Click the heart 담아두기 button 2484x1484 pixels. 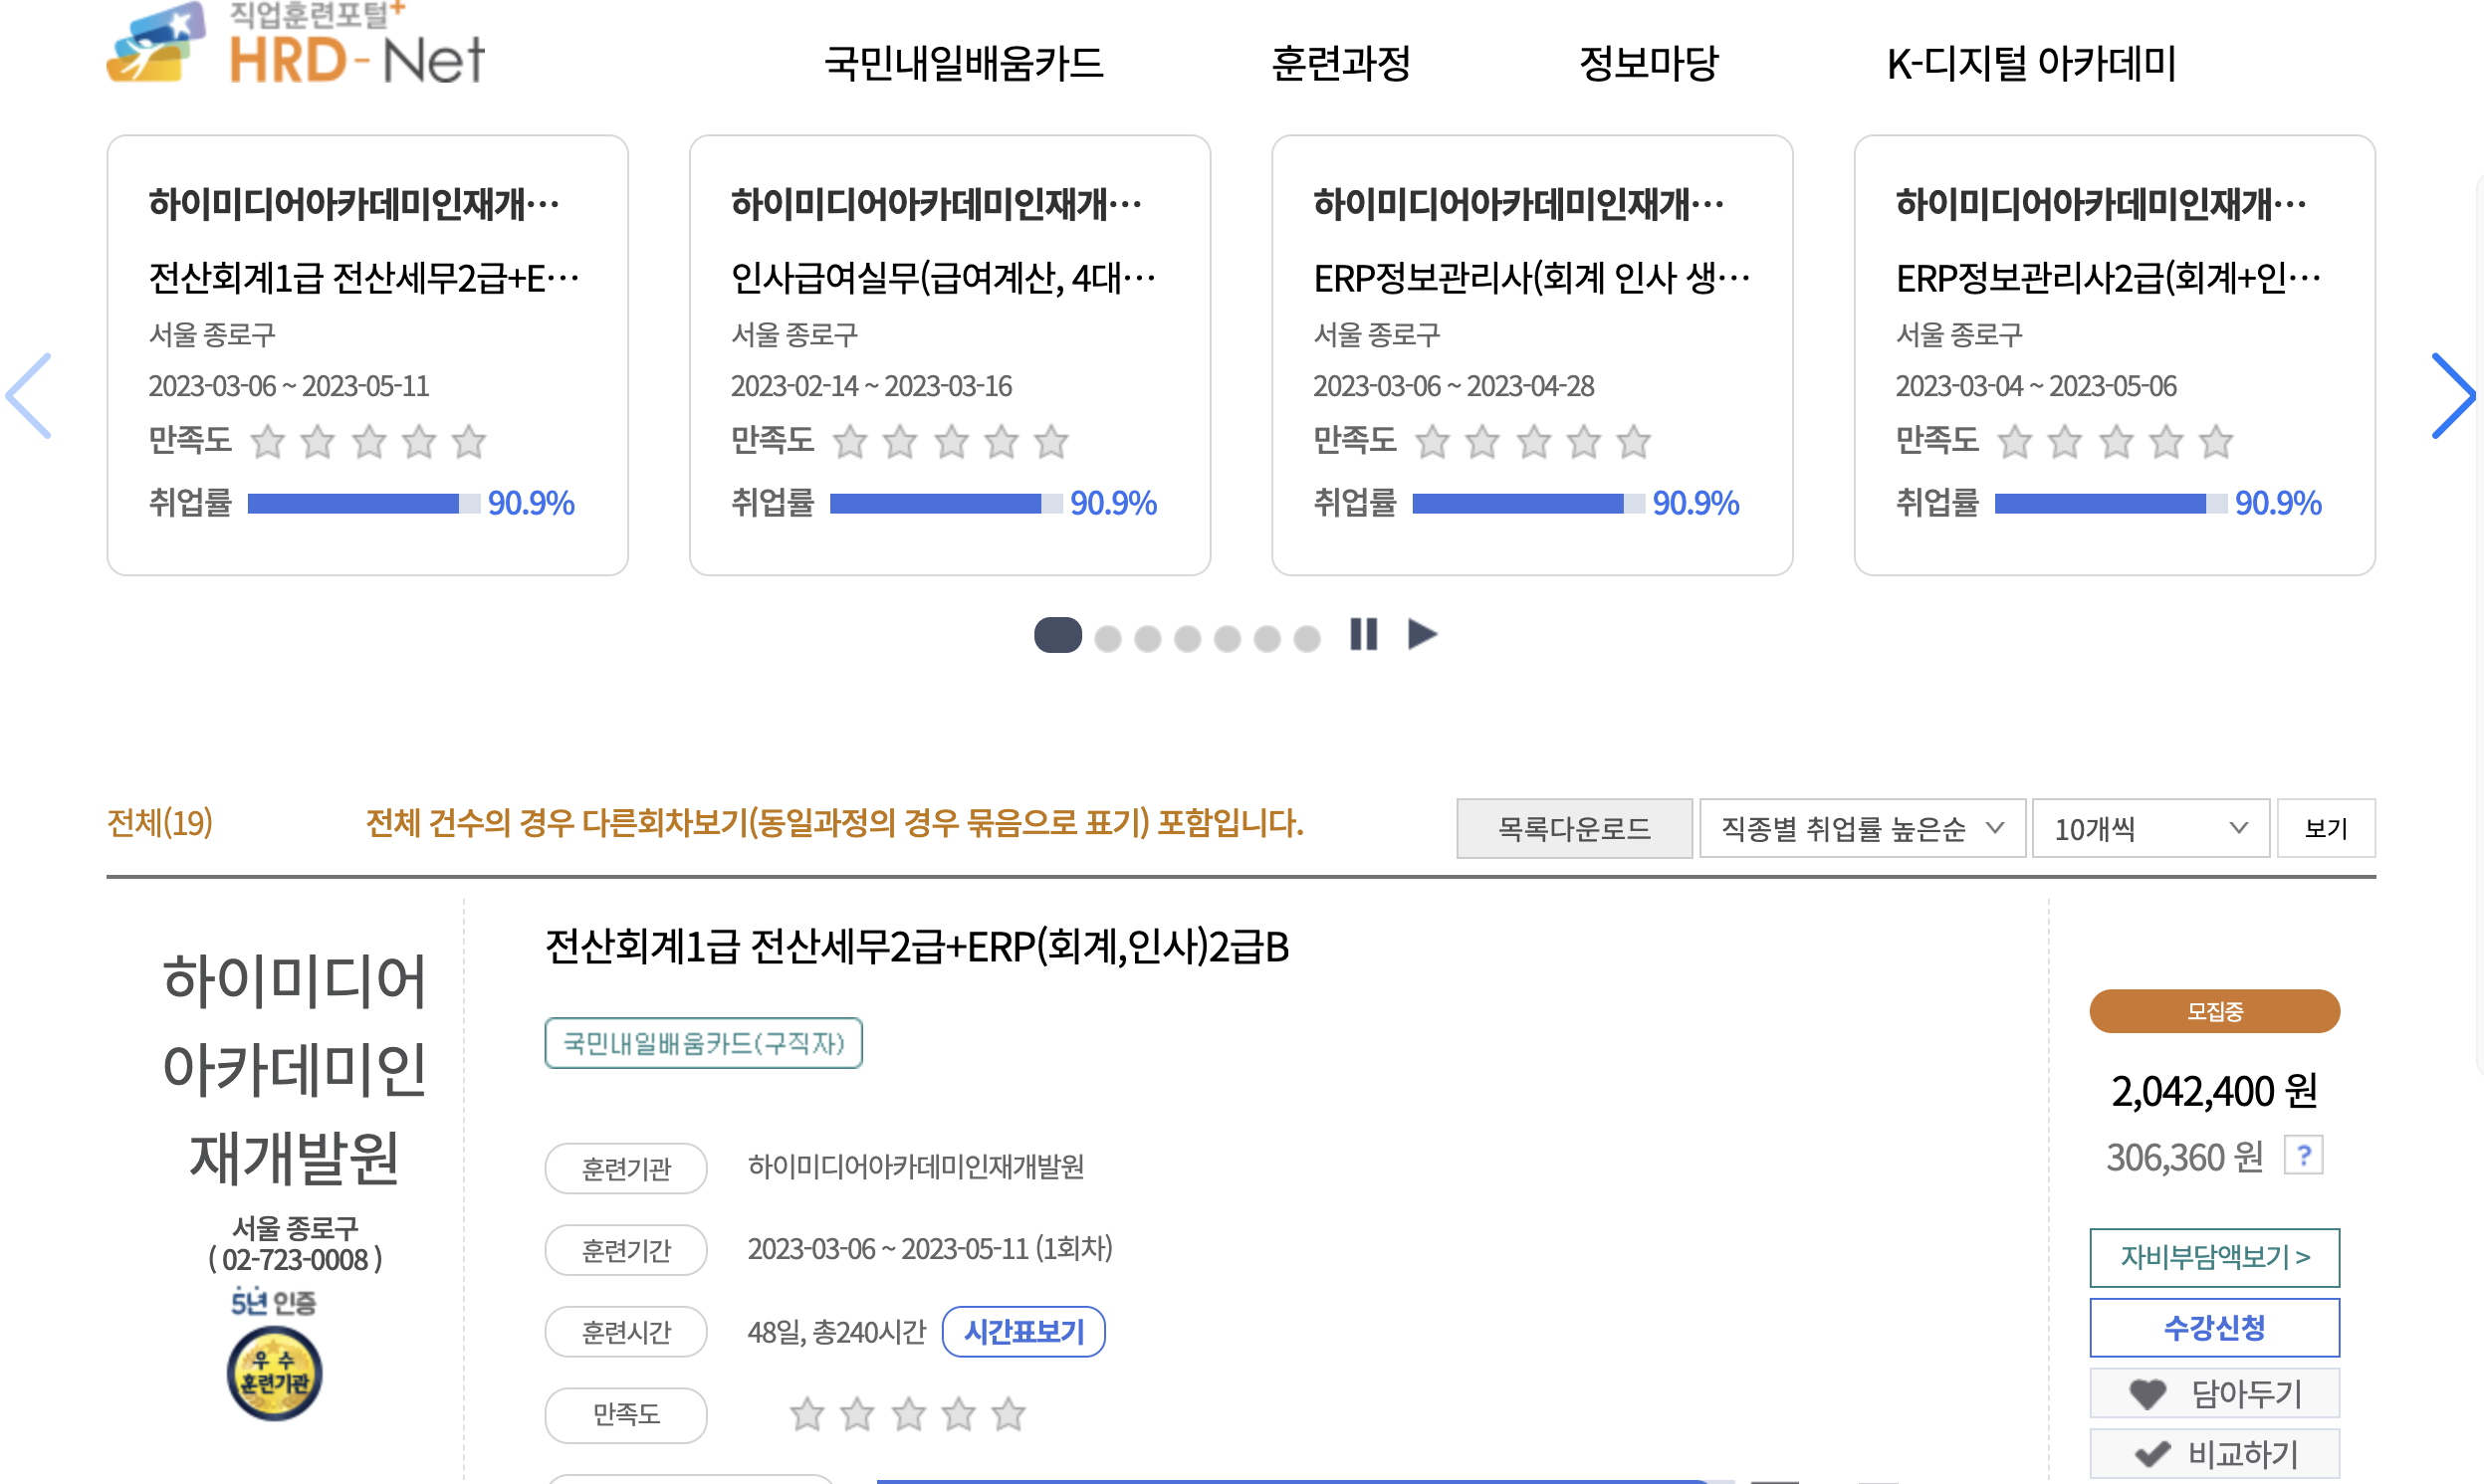(2214, 1393)
